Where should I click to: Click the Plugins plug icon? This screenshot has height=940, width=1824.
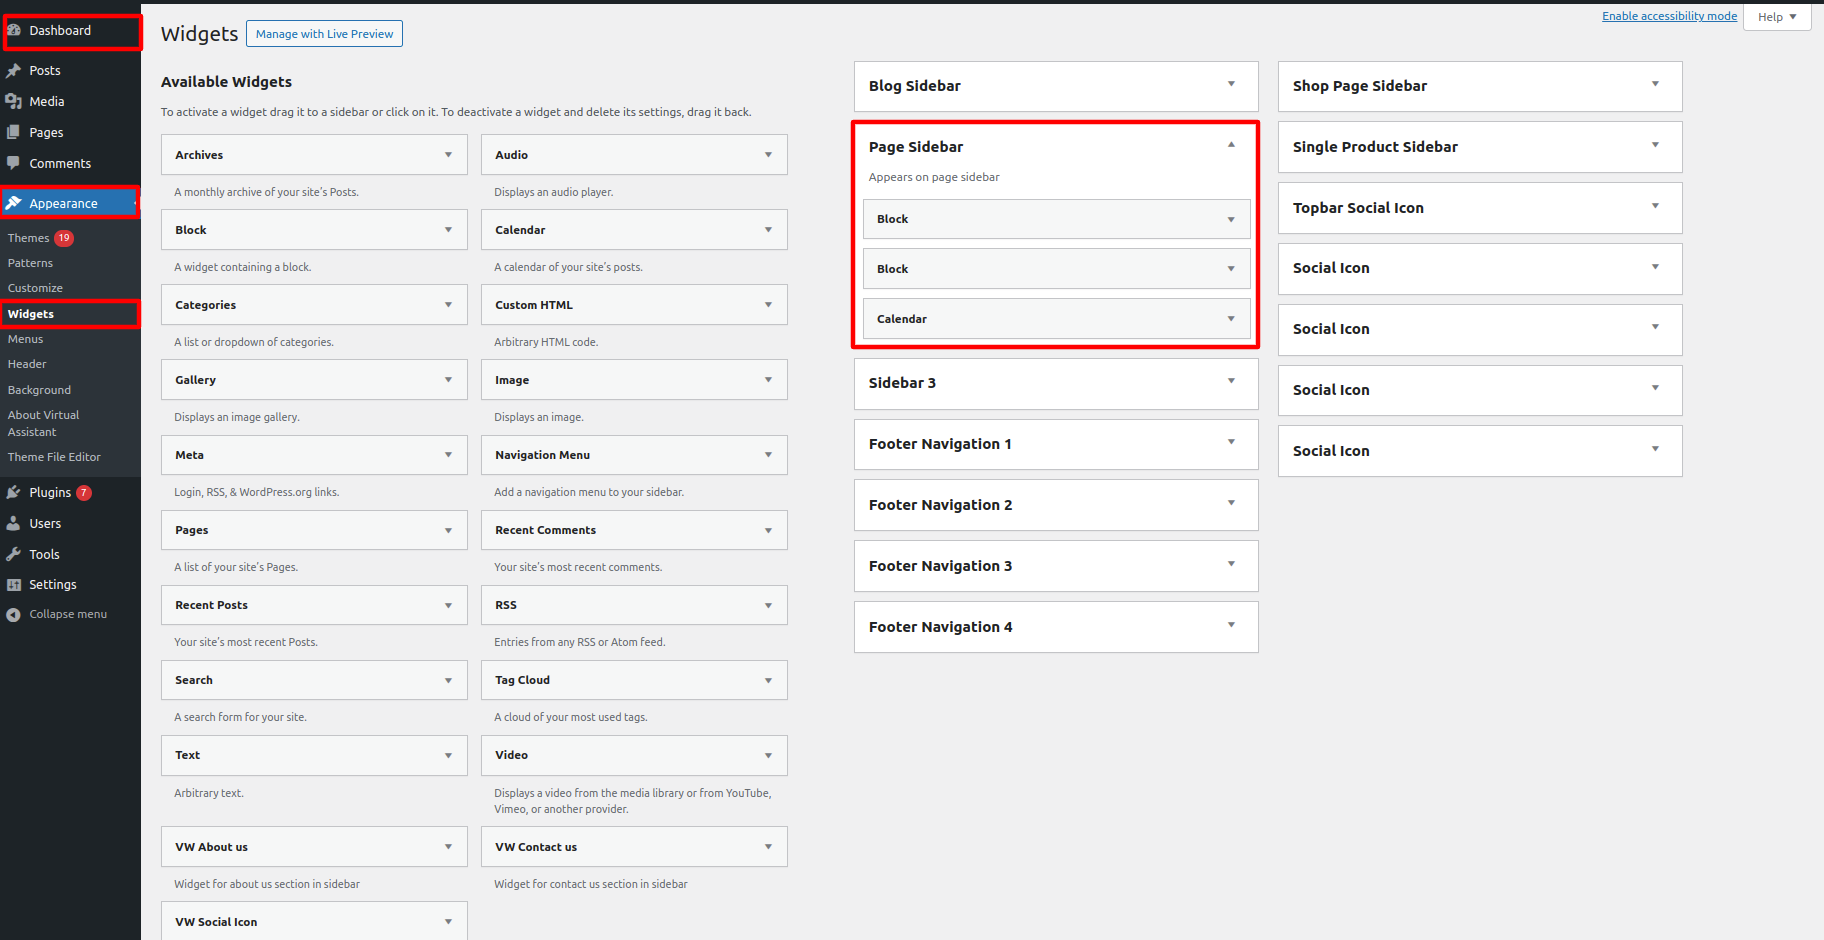14,492
